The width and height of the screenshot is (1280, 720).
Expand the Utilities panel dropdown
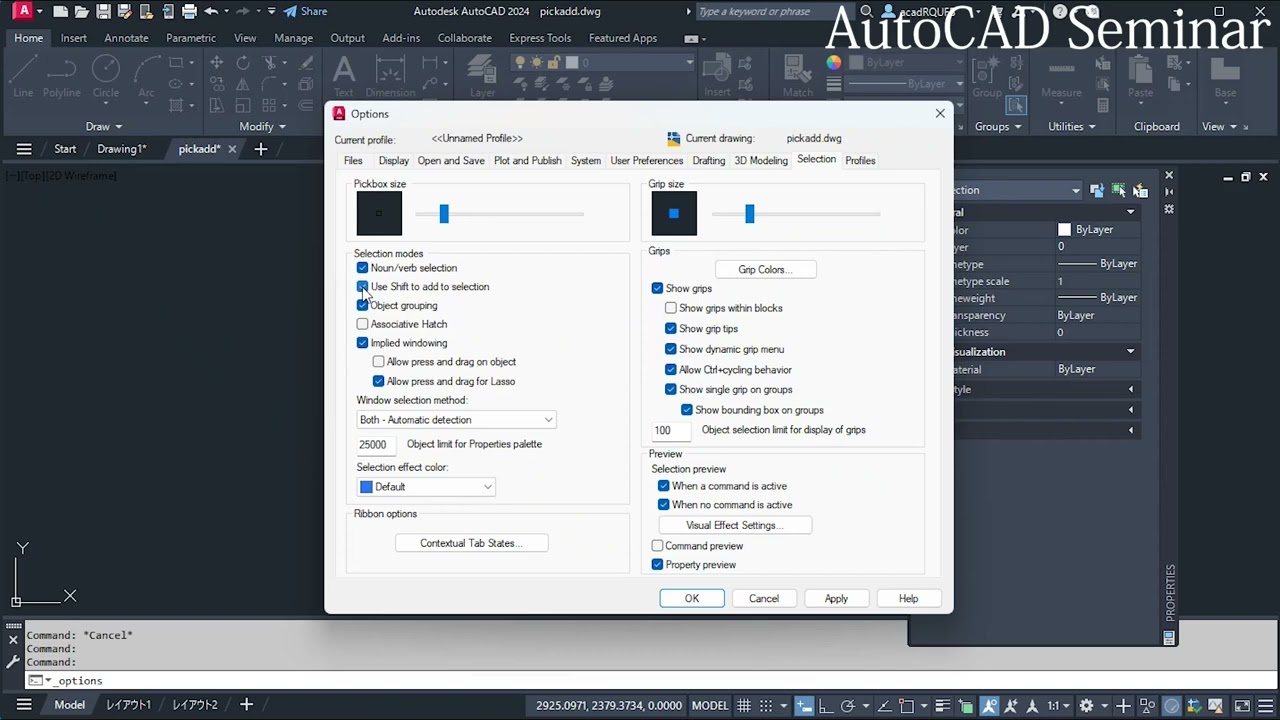1071,127
